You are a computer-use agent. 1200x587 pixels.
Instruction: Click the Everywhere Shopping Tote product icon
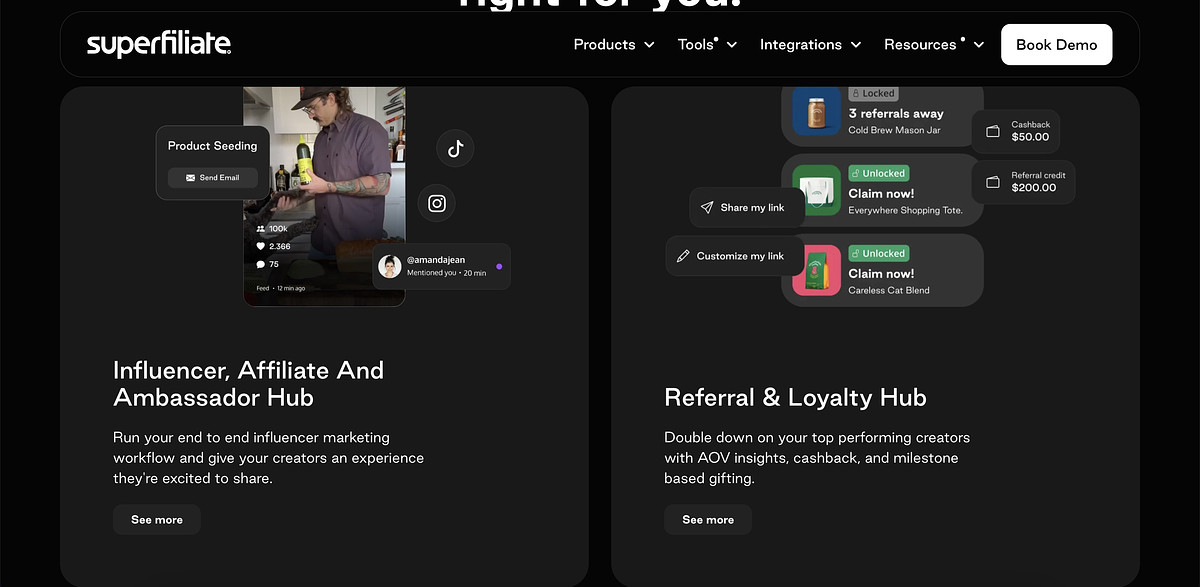click(x=816, y=190)
